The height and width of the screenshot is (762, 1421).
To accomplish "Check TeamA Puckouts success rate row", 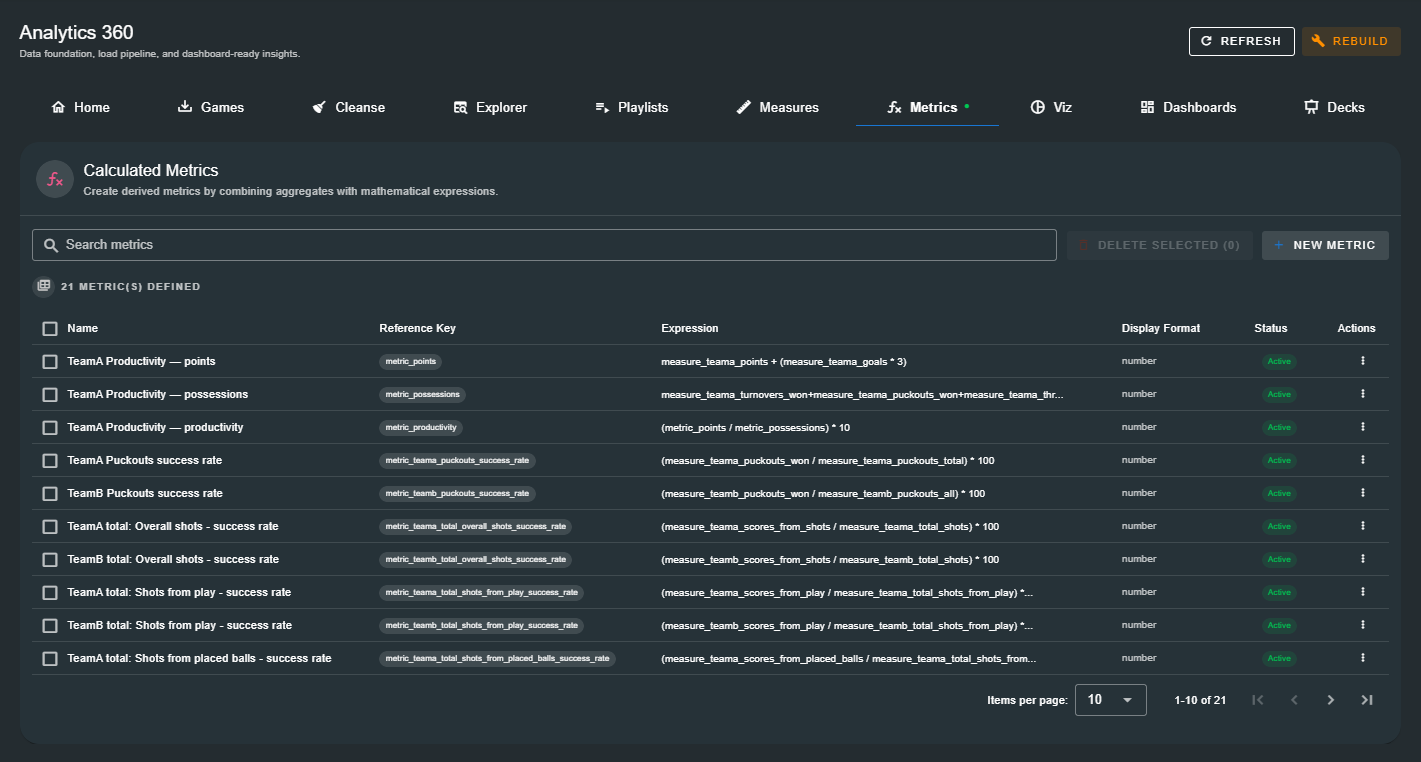I will coord(50,460).
